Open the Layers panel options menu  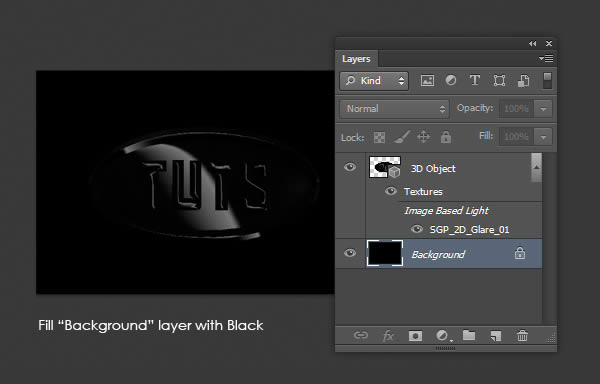(546, 59)
